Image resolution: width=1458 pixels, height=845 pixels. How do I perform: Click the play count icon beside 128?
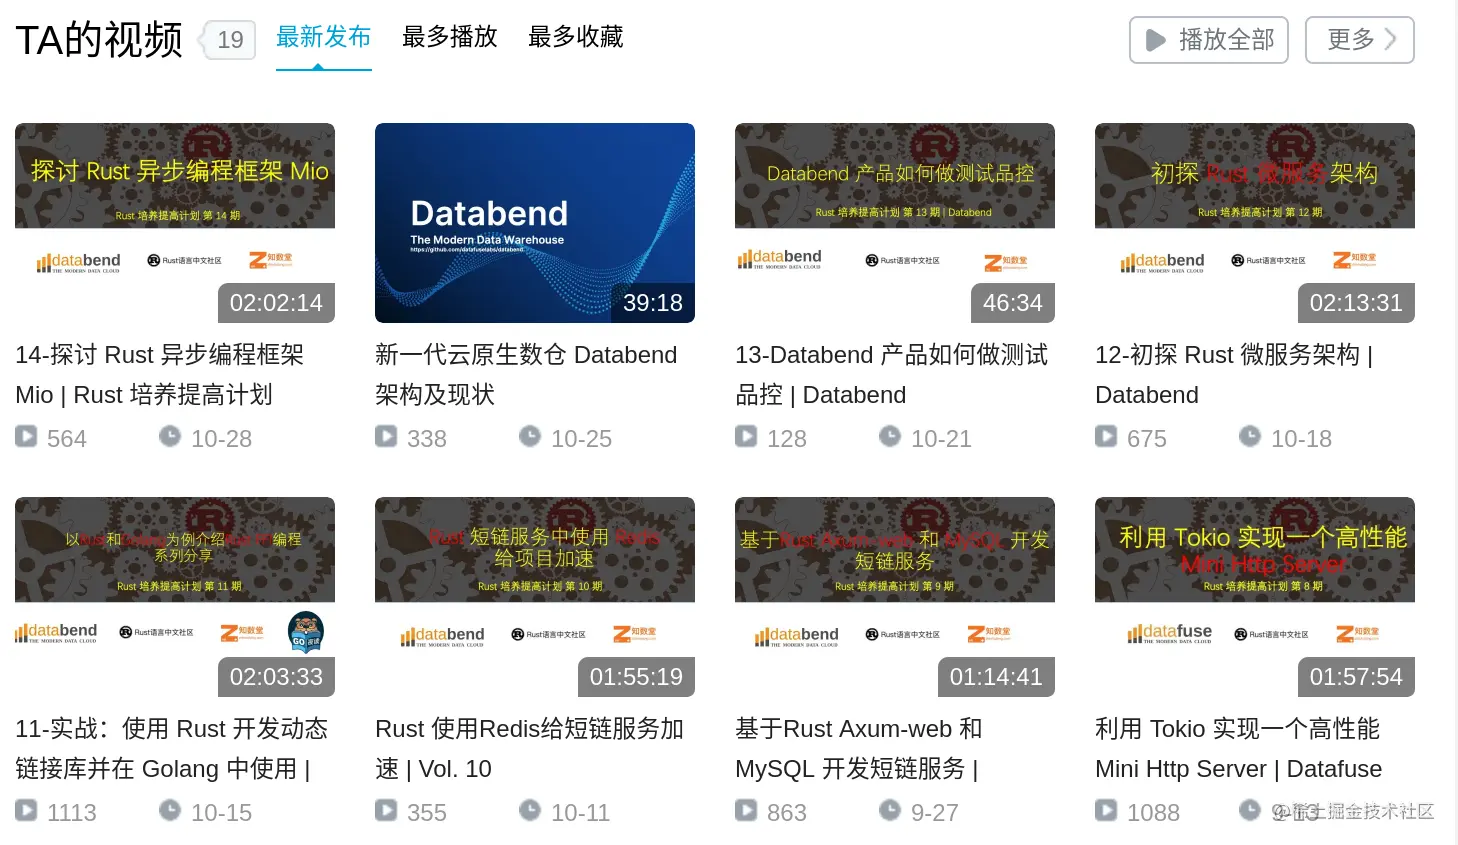click(x=746, y=436)
